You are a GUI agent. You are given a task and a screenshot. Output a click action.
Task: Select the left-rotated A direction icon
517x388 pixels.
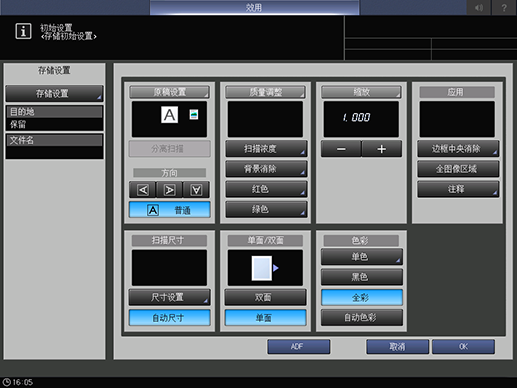point(143,190)
